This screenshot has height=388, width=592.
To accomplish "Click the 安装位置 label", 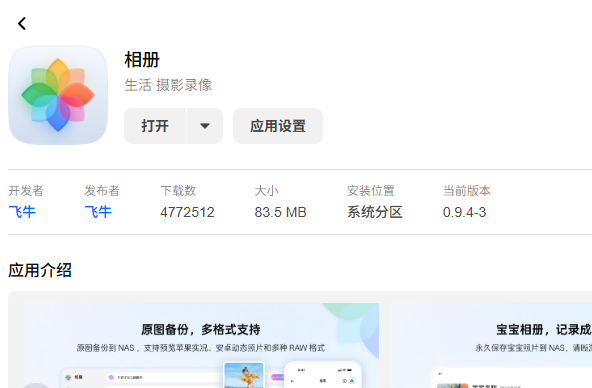I will (371, 191).
